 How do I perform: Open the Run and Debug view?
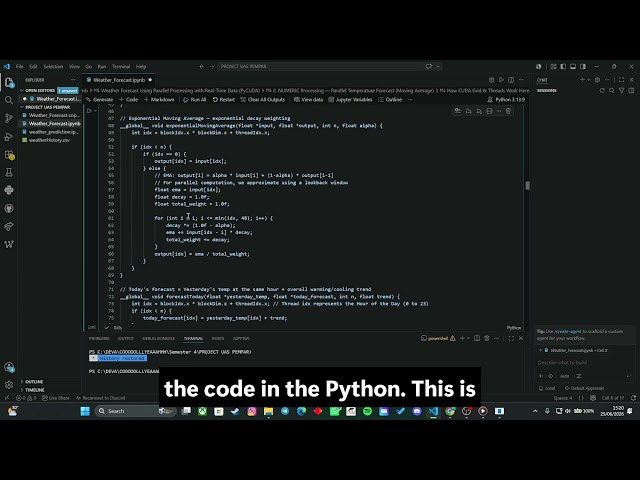[9, 136]
